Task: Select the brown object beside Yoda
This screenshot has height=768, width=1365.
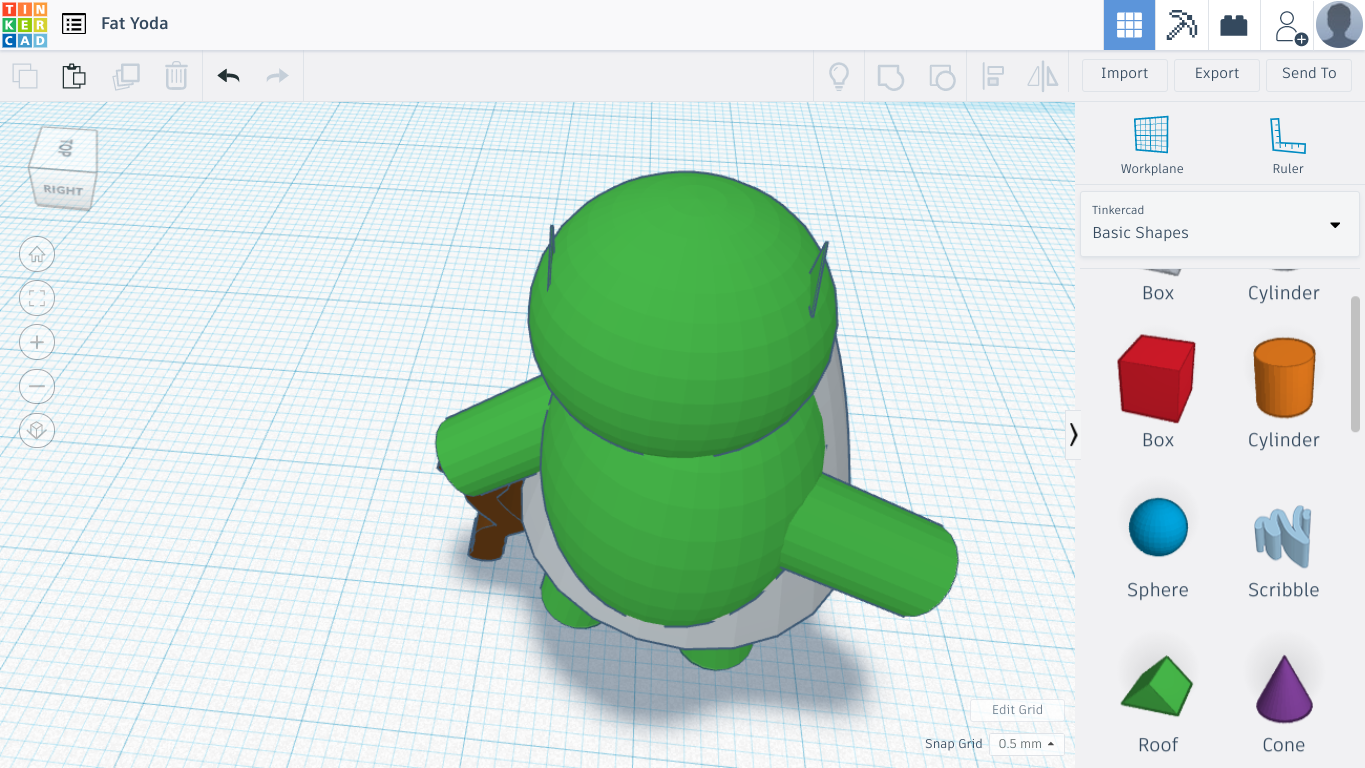Action: coord(495,523)
